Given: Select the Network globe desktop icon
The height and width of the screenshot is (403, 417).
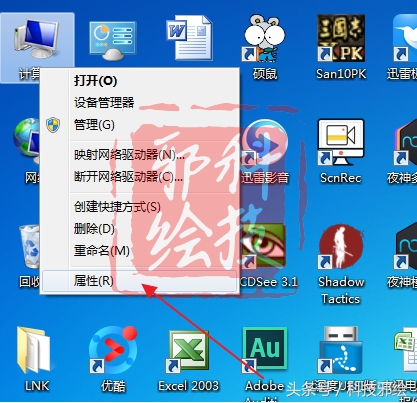Looking at the screenshot, I should pos(27,142).
